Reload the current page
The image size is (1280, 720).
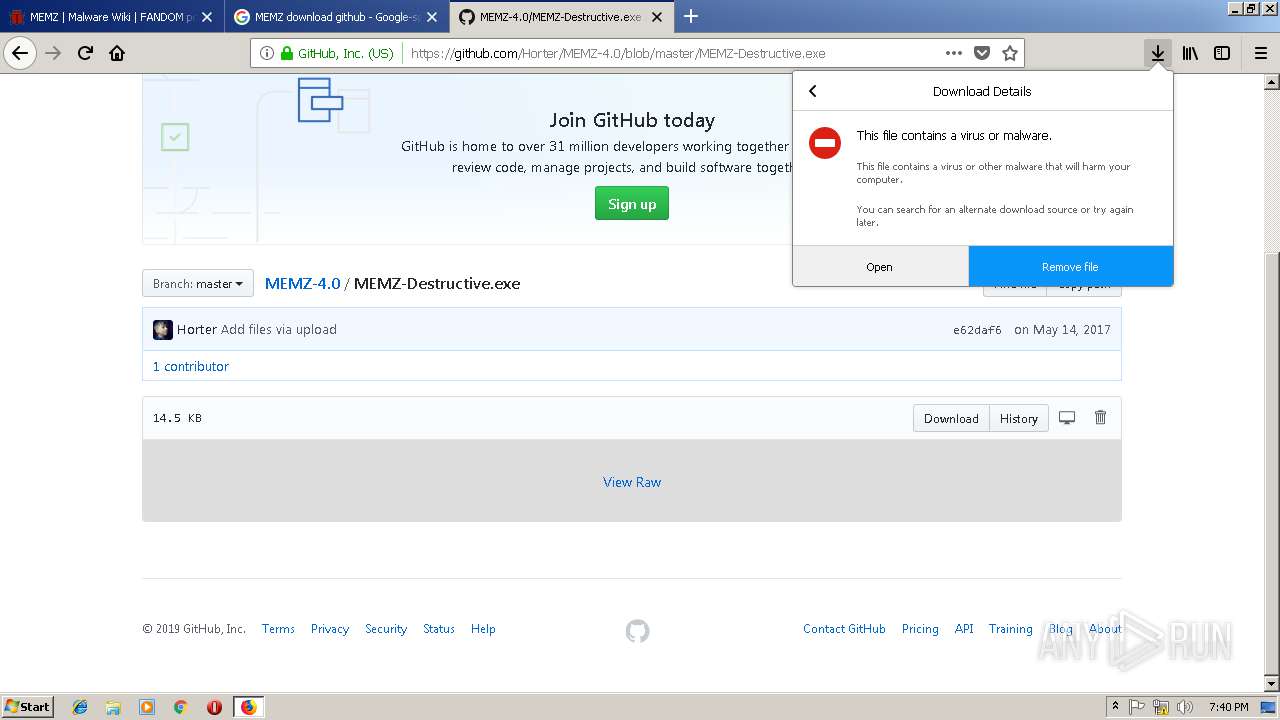85,53
